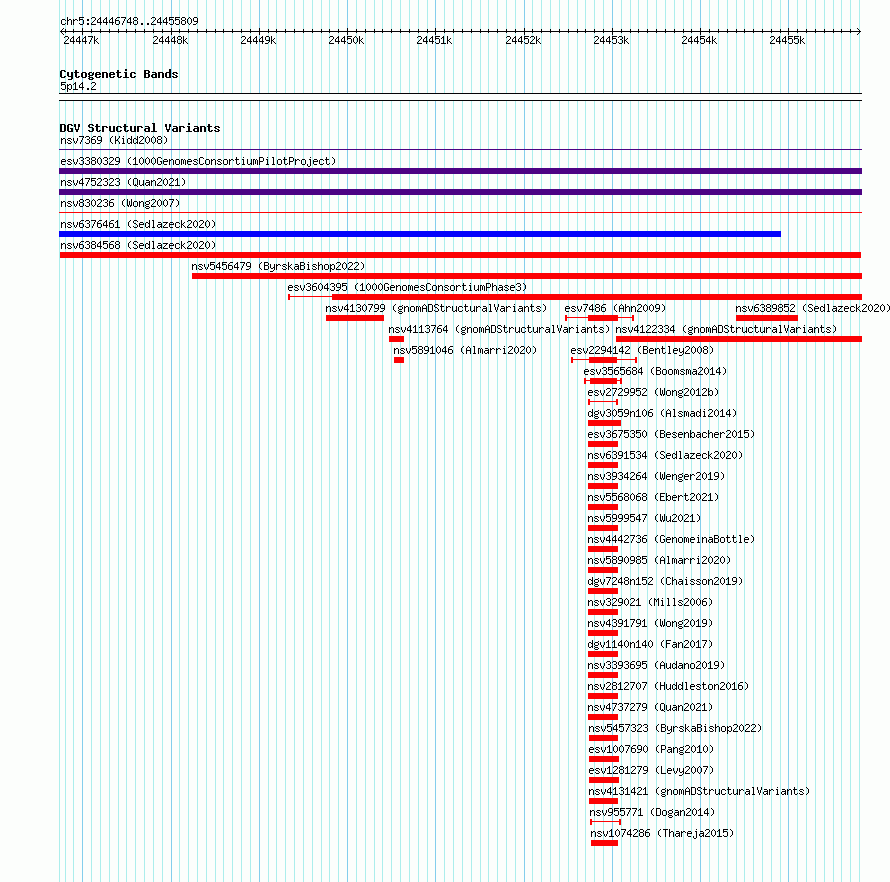The width and height of the screenshot is (890, 882).
Task: Click nsv4131421 (gnomADStructuralVariants) label
Action: click(699, 791)
